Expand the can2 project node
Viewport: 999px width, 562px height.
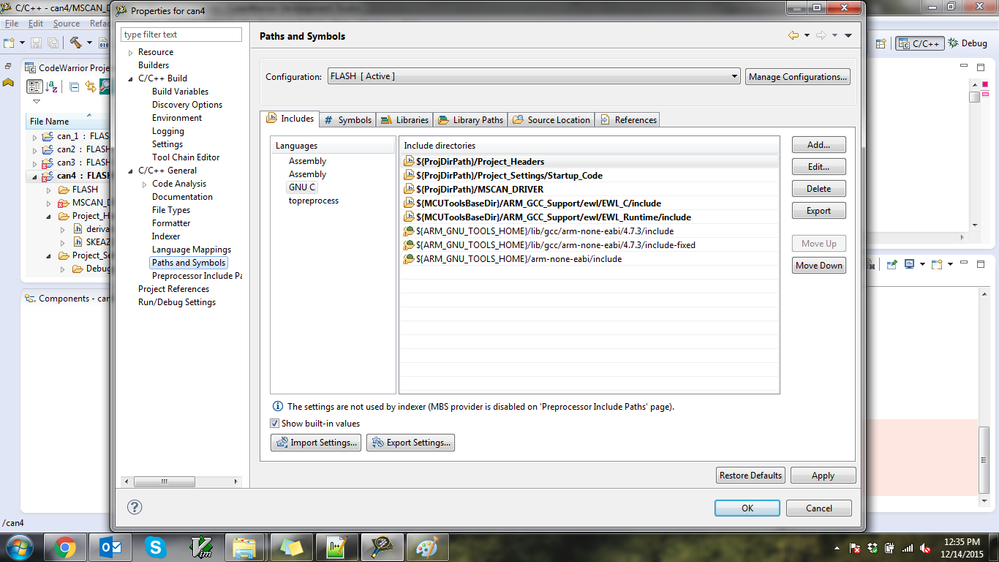[34, 150]
